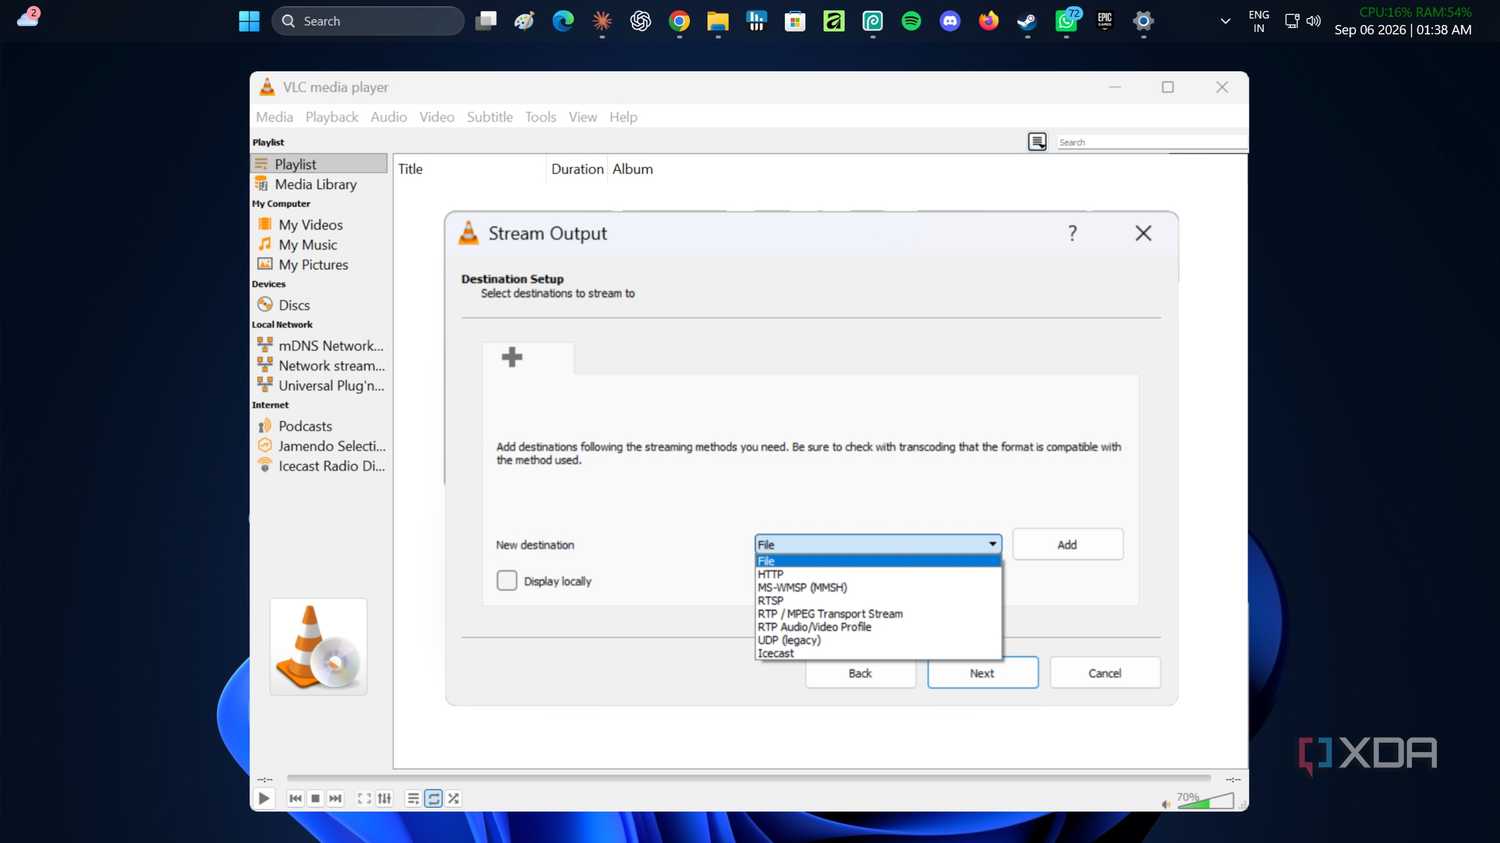The height and width of the screenshot is (843, 1500).
Task: Adjust the volume slider at 70%
Action: point(1207,801)
